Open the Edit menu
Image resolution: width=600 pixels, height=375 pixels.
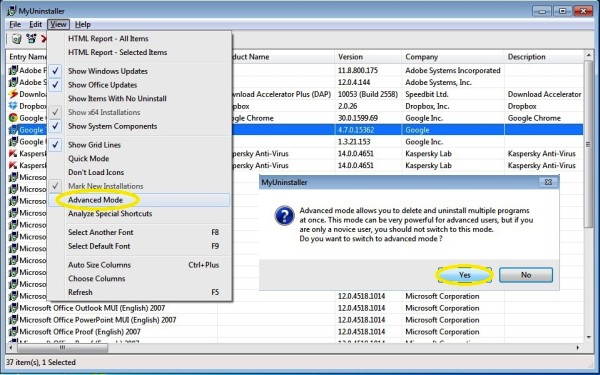(x=36, y=24)
